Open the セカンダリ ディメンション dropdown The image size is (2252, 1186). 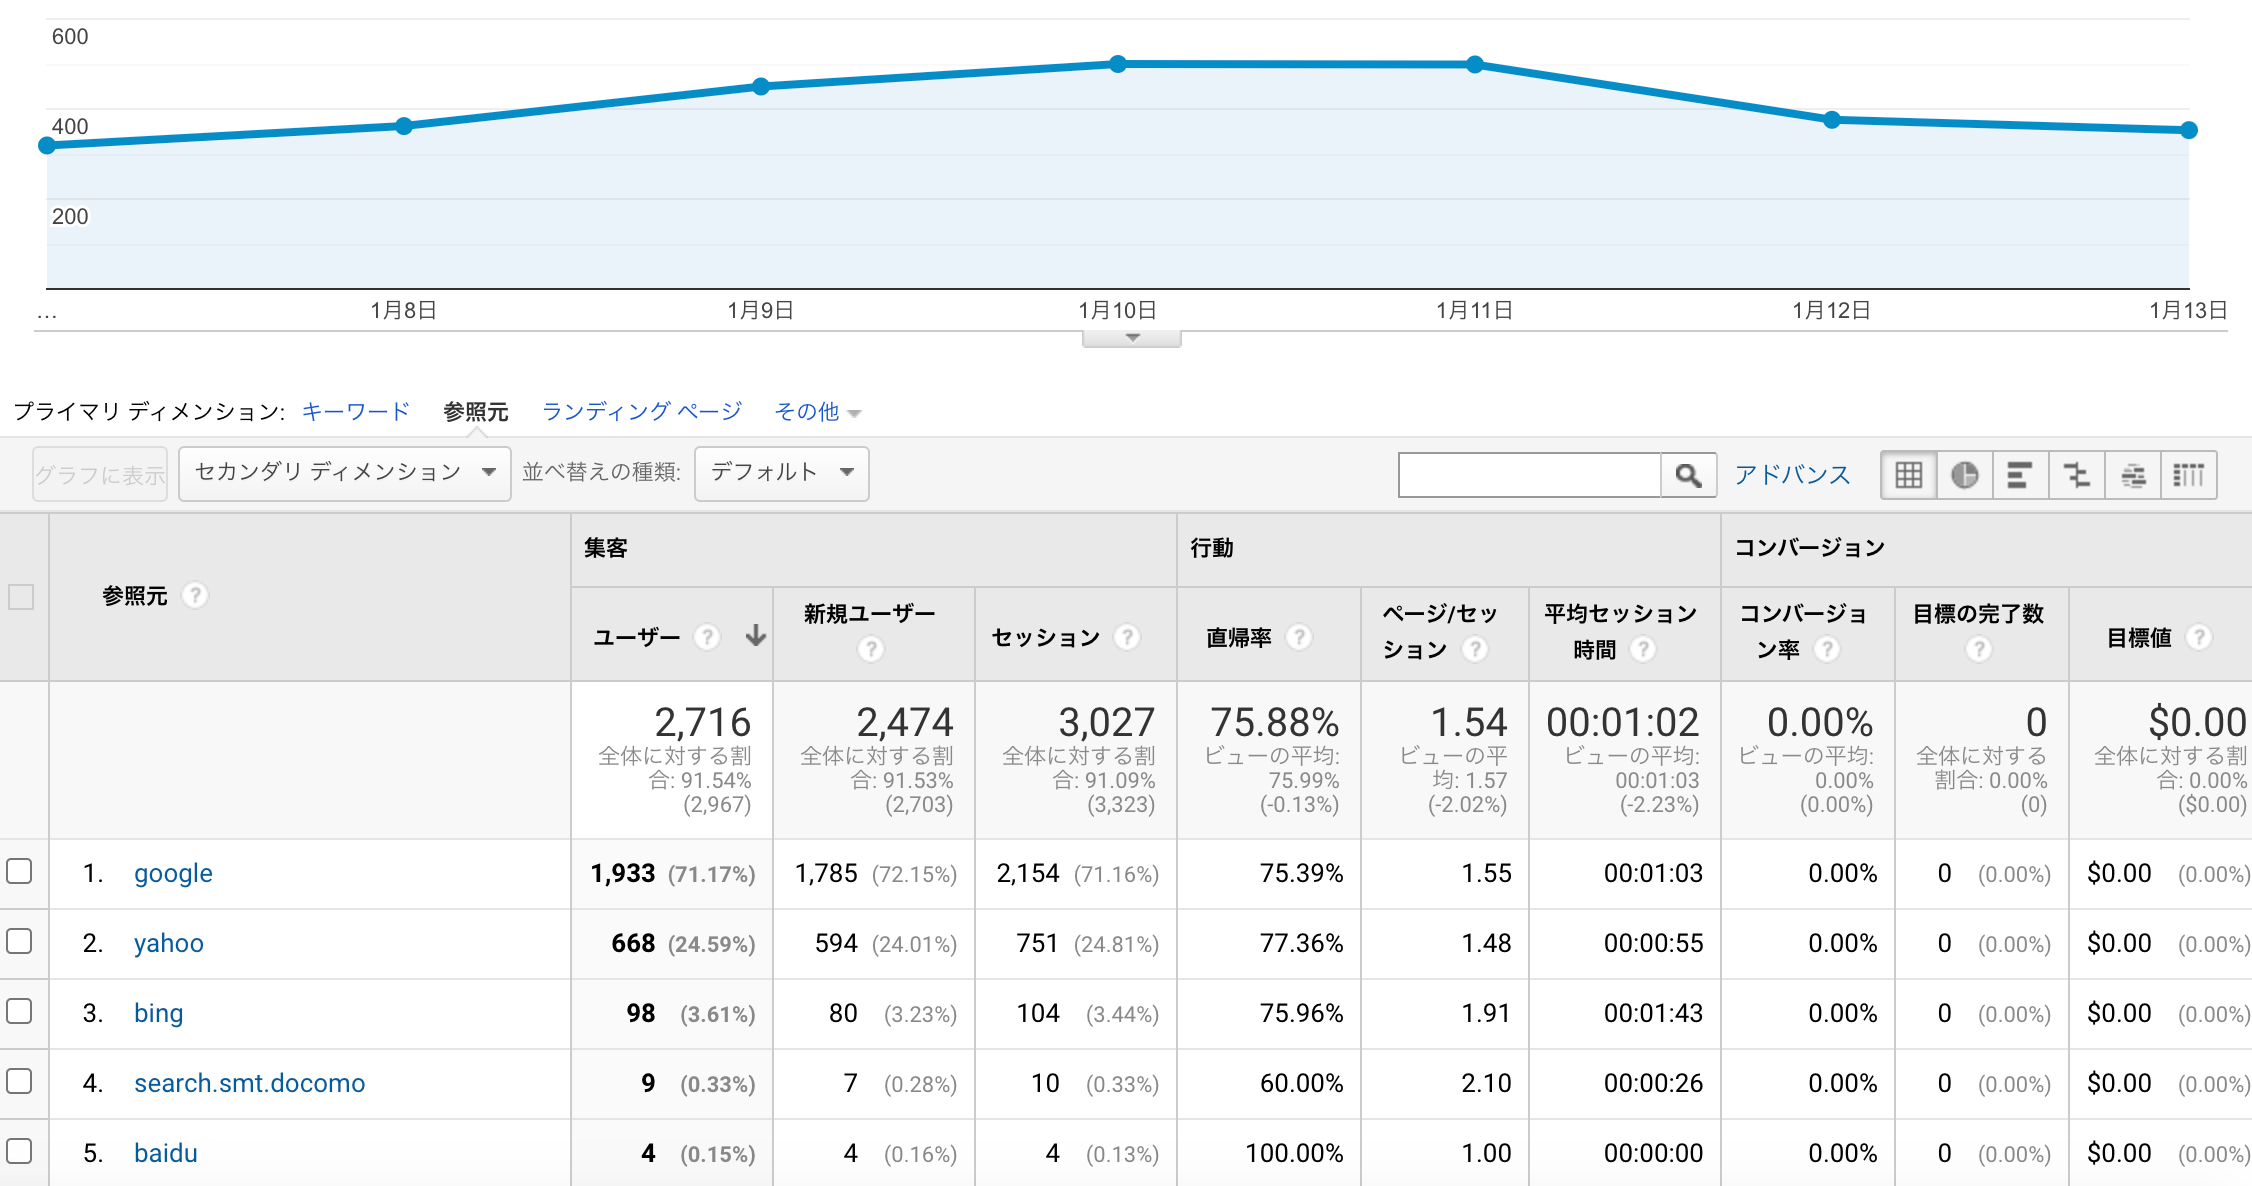(x=344, y=473)
